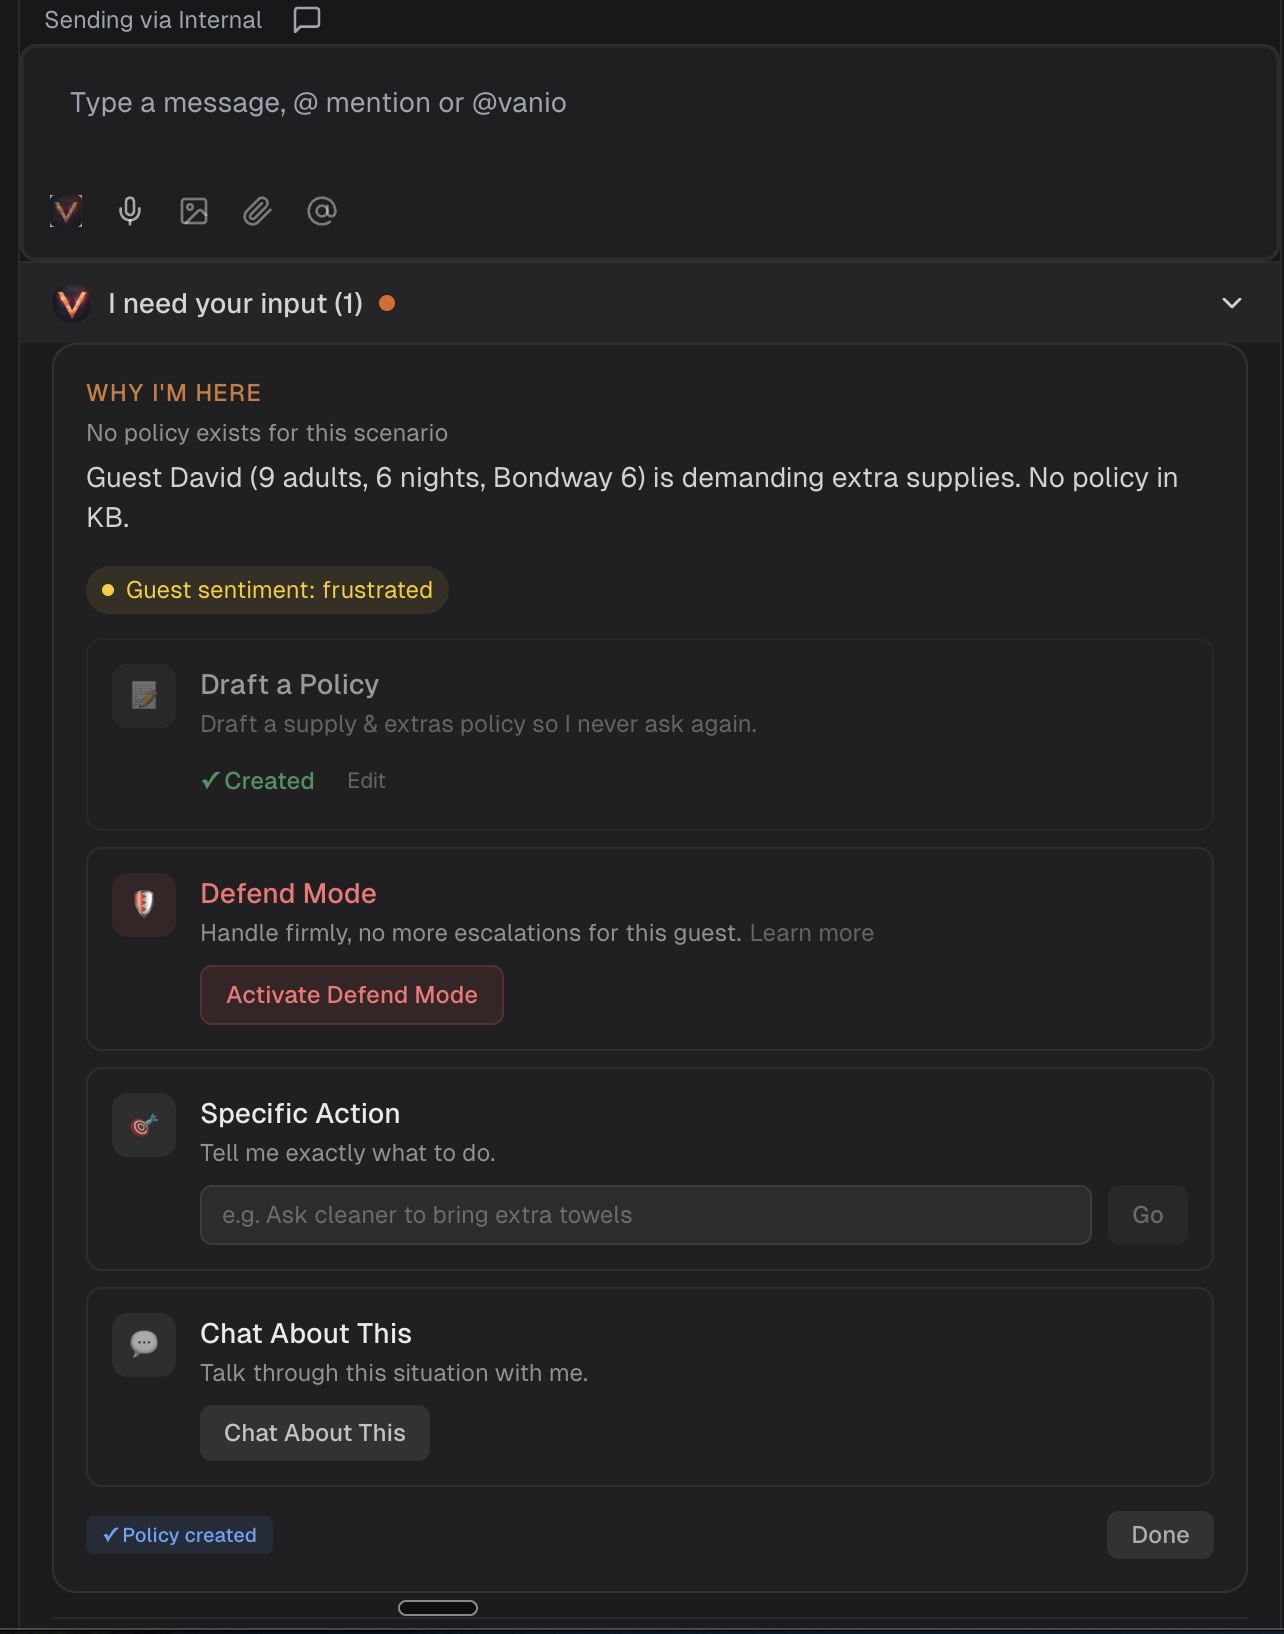The height and width of the screenshot is (1634, 1284).
Task: Click the chat bubble icon beside Sending via Internal
Action: (307, 20)
